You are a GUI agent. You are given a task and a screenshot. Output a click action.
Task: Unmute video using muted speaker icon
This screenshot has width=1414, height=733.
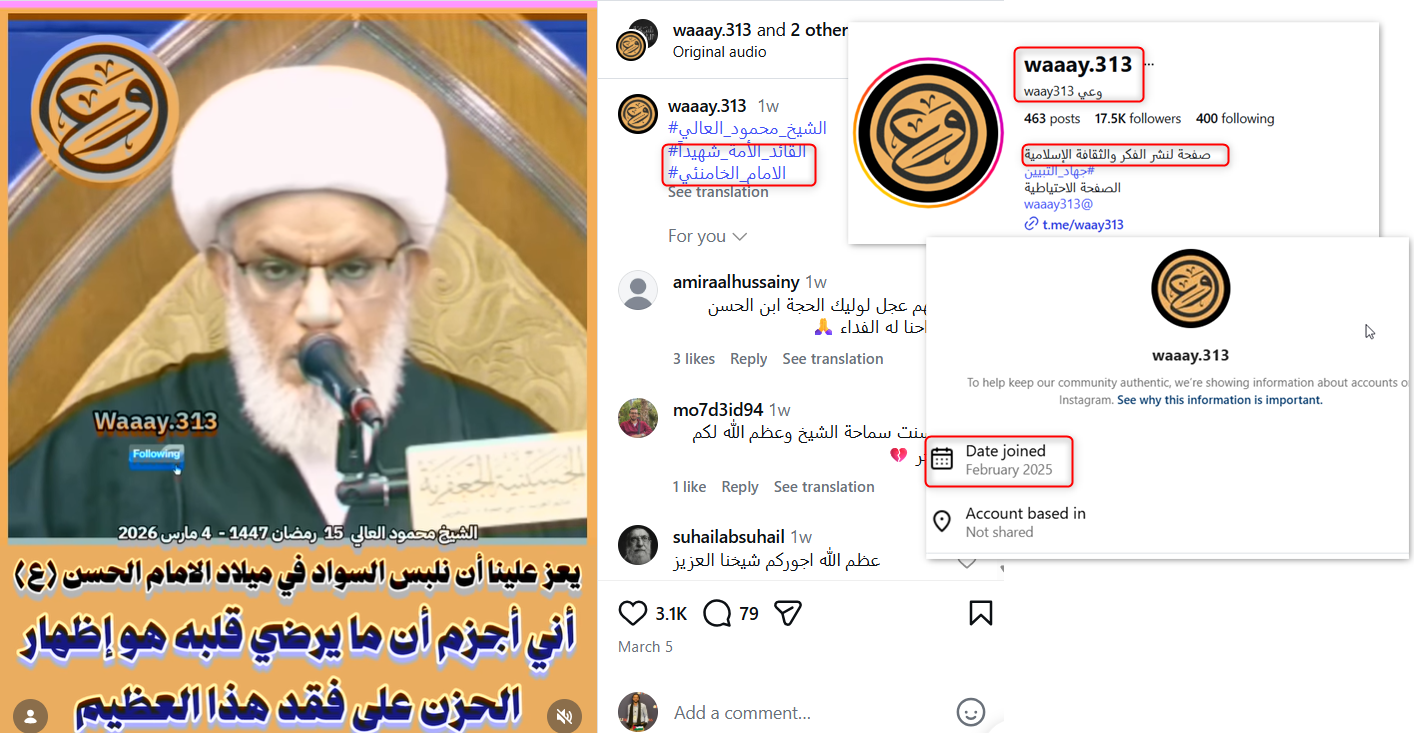(x=564, y=716)
